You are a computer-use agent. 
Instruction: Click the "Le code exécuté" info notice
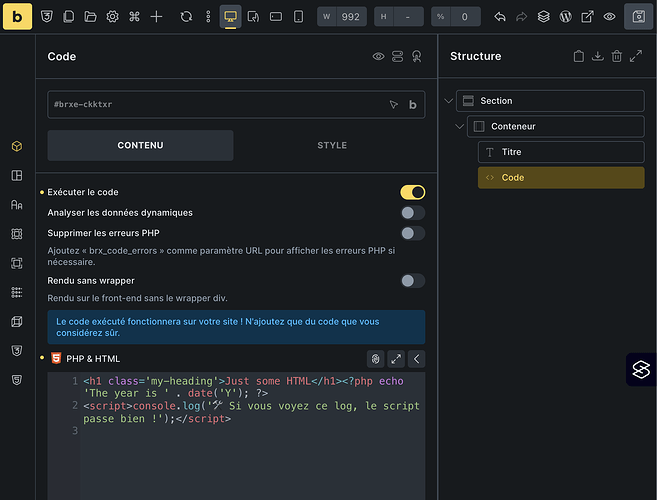point(236,327)
